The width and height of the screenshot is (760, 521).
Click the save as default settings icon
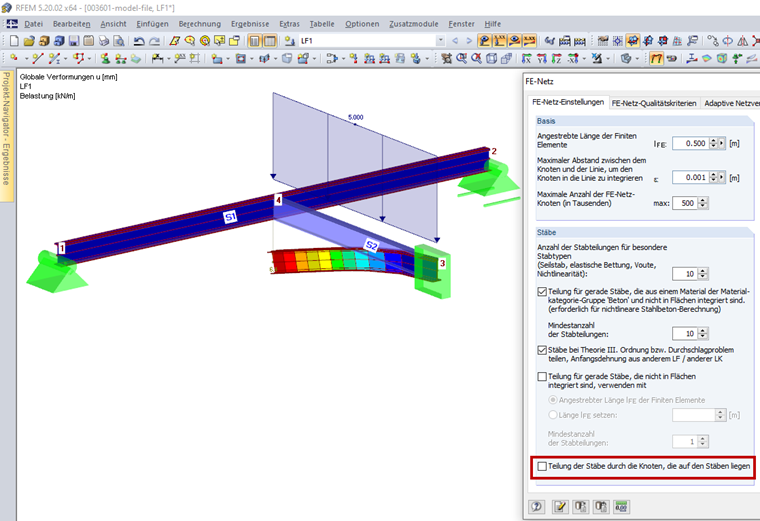(x=601, y=506)
